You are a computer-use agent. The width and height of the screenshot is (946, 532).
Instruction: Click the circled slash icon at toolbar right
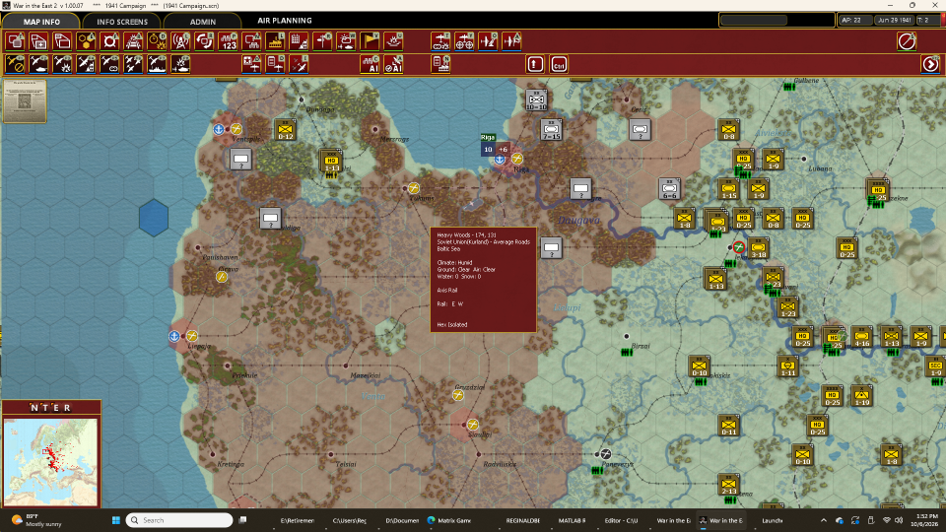point(907,41)
